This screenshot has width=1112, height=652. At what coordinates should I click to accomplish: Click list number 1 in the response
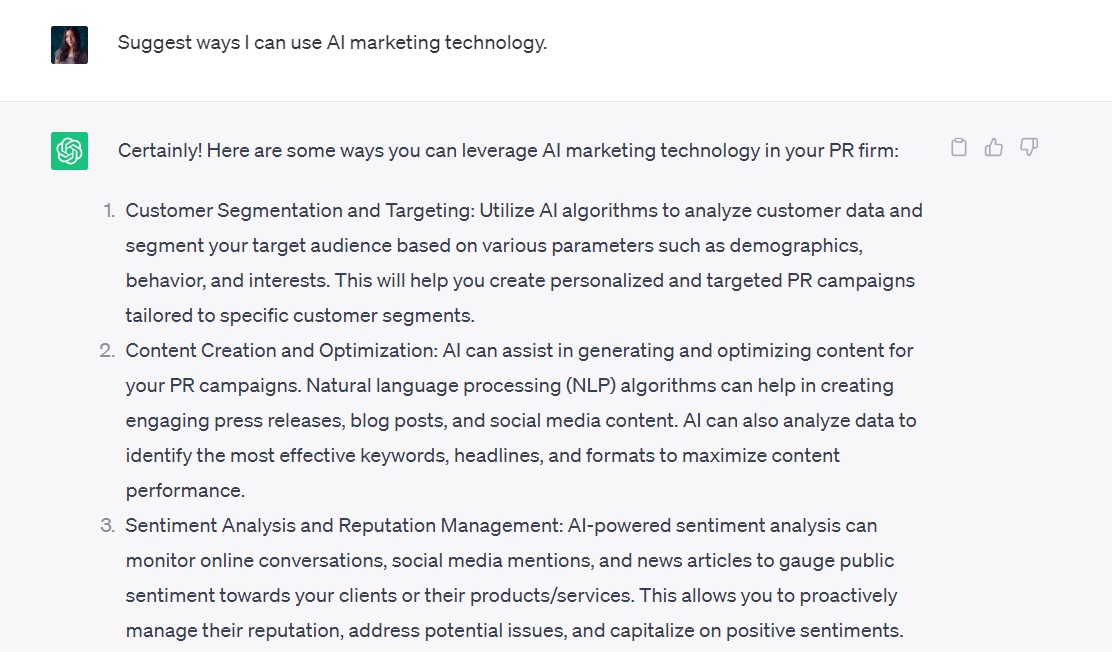click(x=108, y=211)
